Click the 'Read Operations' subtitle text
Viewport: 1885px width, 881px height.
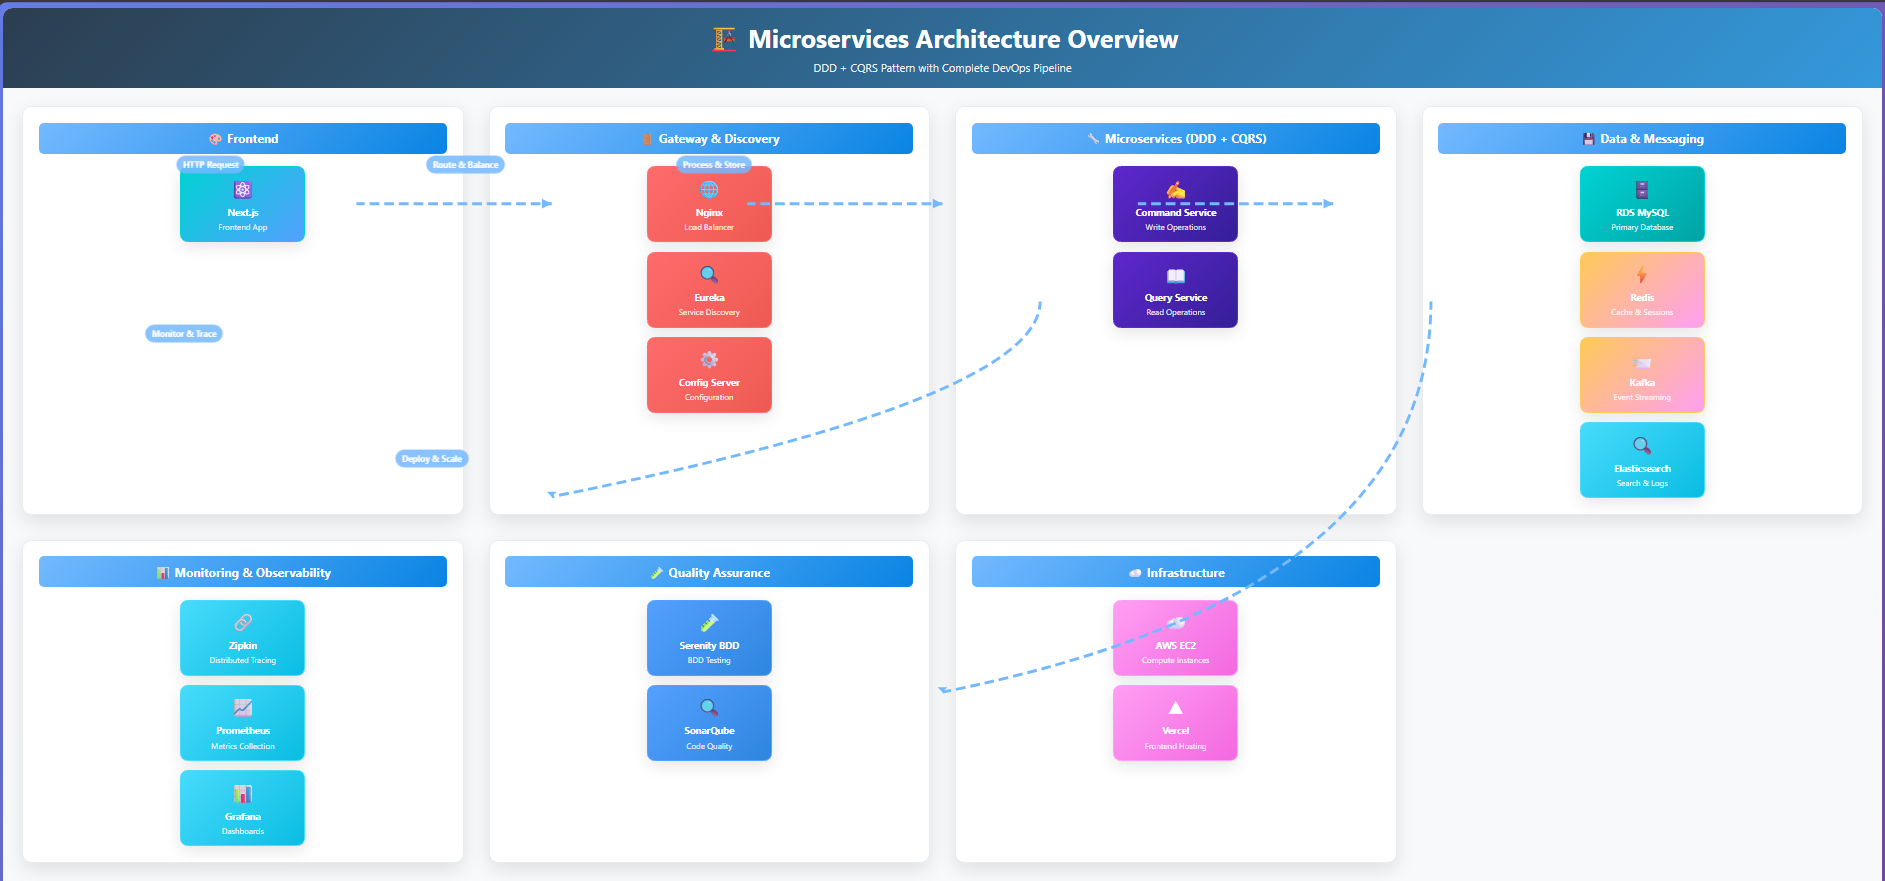click(x=1176, y=313)
